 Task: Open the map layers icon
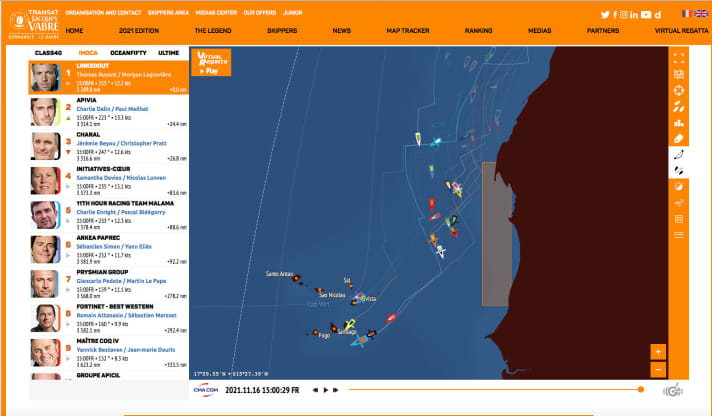click(678, 74)
